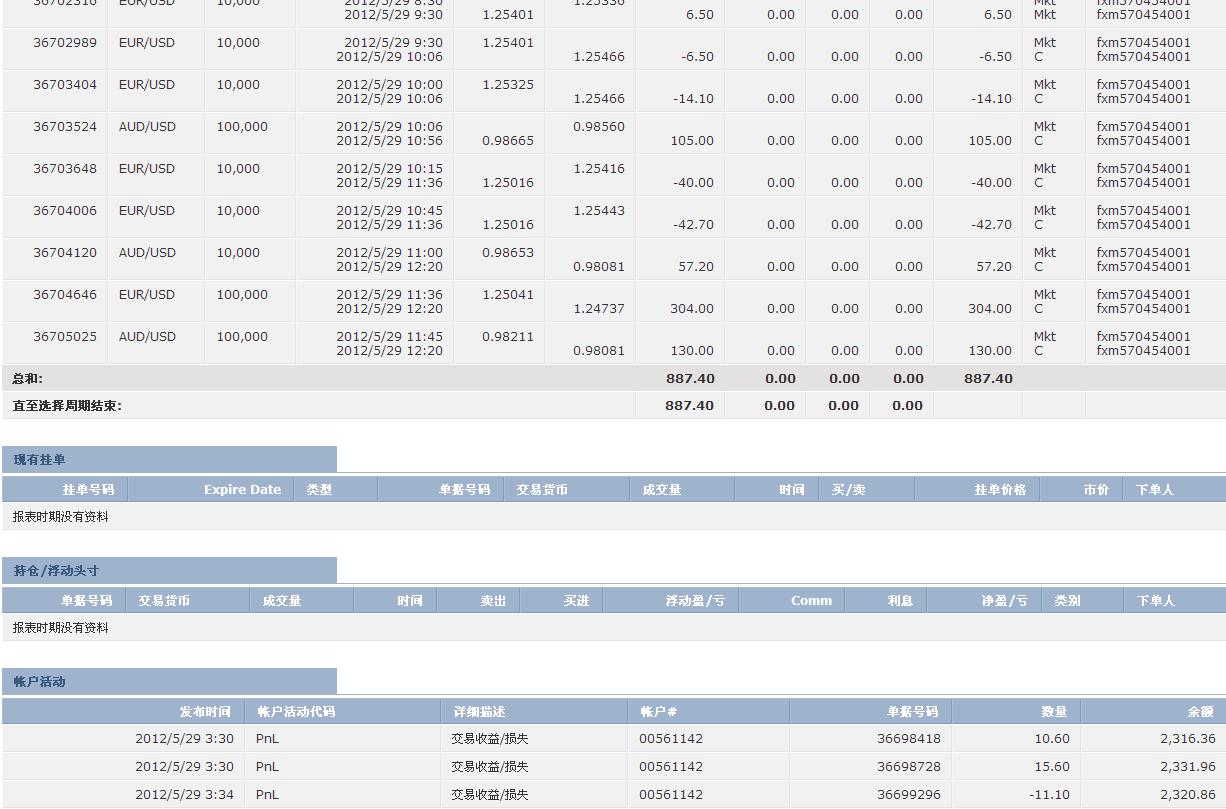
Task: Click the 详细描述 column header
Action: click(479, 712)
